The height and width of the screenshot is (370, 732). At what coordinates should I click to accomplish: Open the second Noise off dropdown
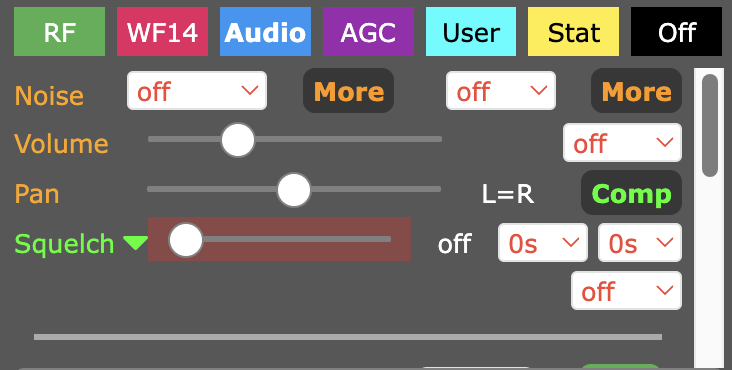point(501,91)
